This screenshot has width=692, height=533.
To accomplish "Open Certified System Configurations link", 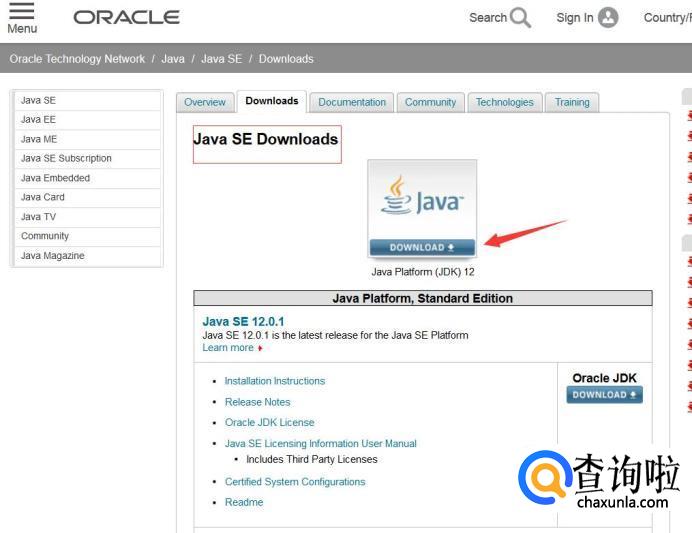I will click(x=295, y=482).
